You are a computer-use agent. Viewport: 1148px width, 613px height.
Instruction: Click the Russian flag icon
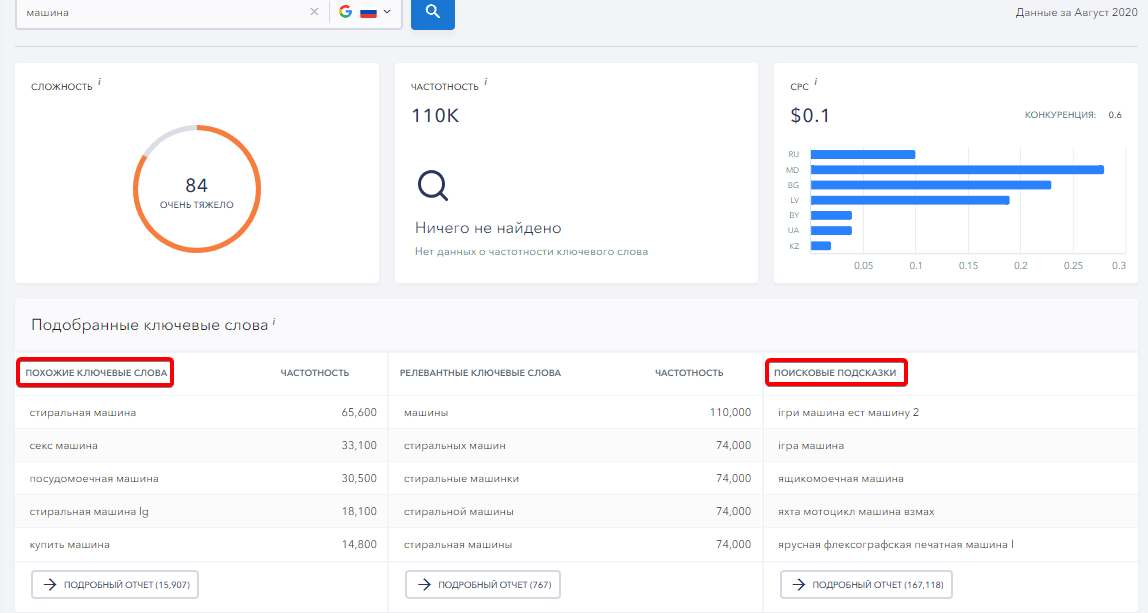[x=368, y=12]
